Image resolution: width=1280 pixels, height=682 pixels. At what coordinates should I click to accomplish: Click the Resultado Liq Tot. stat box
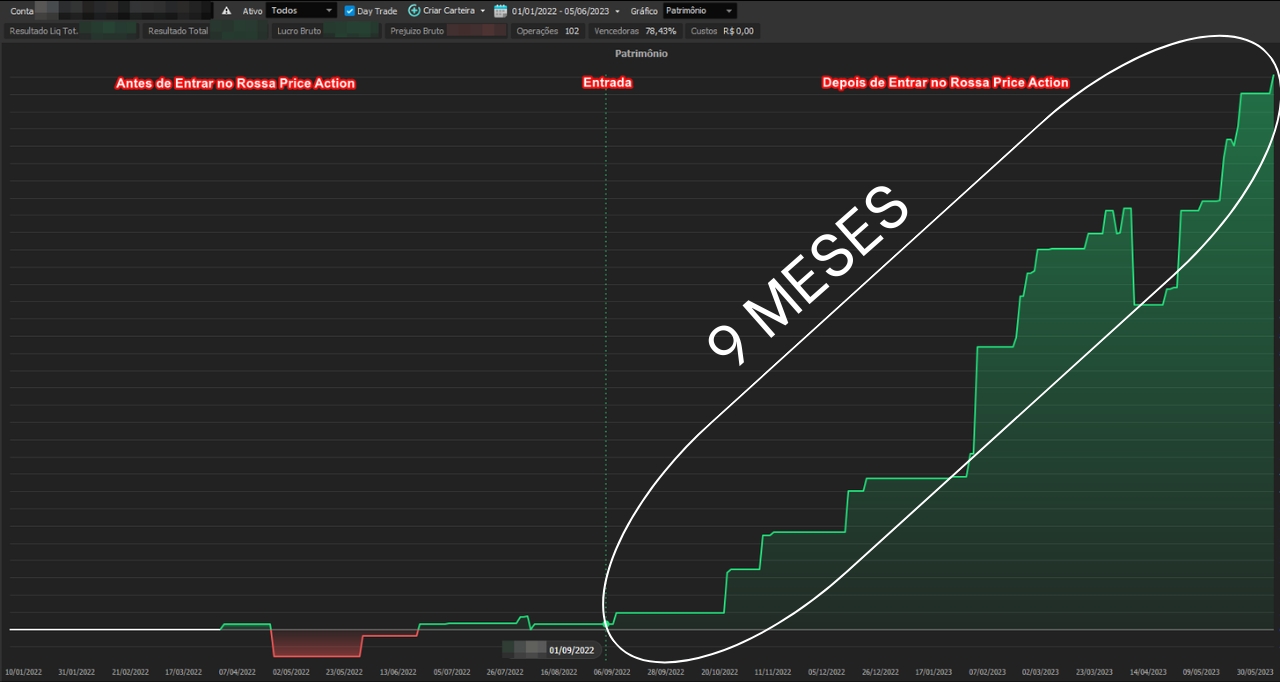[71, 31]
